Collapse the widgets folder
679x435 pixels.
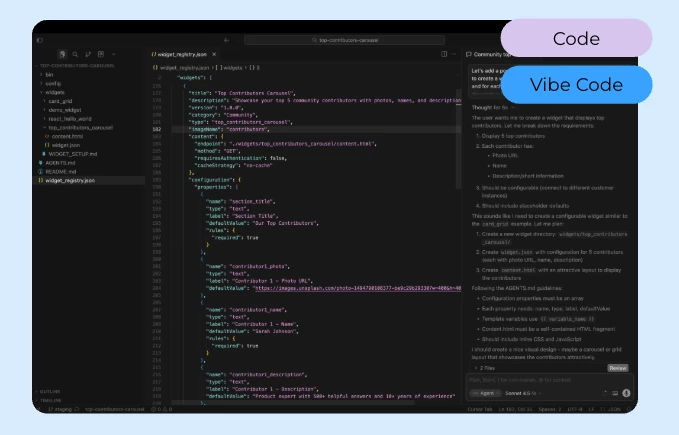point(55,92)
